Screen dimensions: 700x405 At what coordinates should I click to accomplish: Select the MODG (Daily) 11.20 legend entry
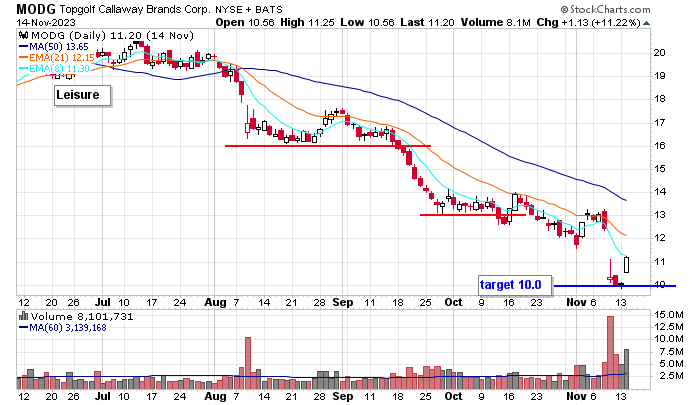[x=112, y=35]
